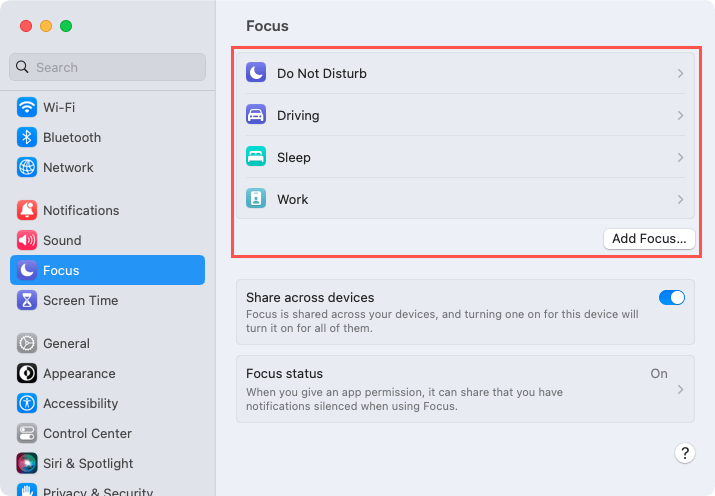Select the Focus item in sidebar
Screen dimensions: 715x496
coord(107,270)
